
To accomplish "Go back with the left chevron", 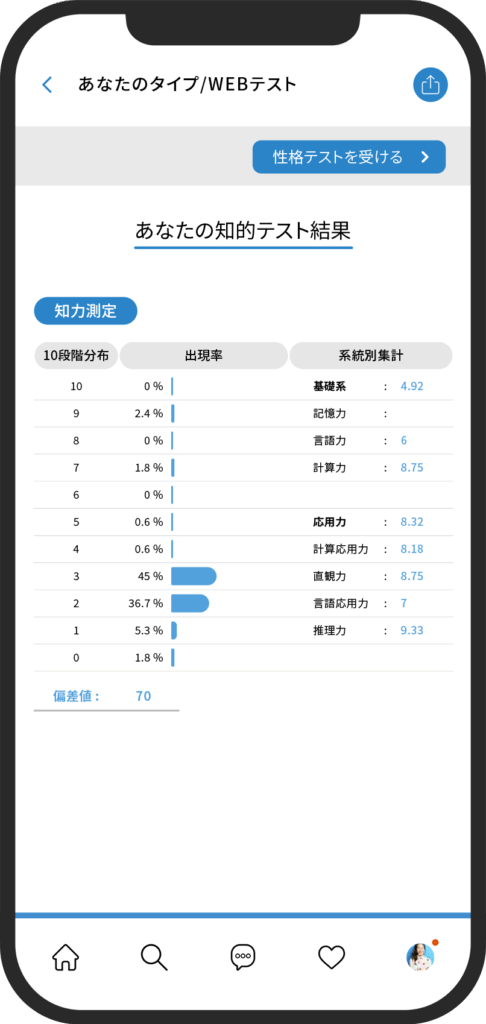I will coord(47,85).
